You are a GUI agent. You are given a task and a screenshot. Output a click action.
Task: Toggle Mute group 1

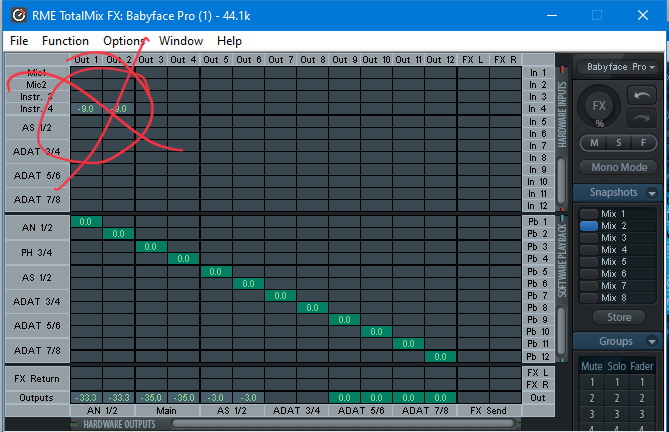point(592,382)
